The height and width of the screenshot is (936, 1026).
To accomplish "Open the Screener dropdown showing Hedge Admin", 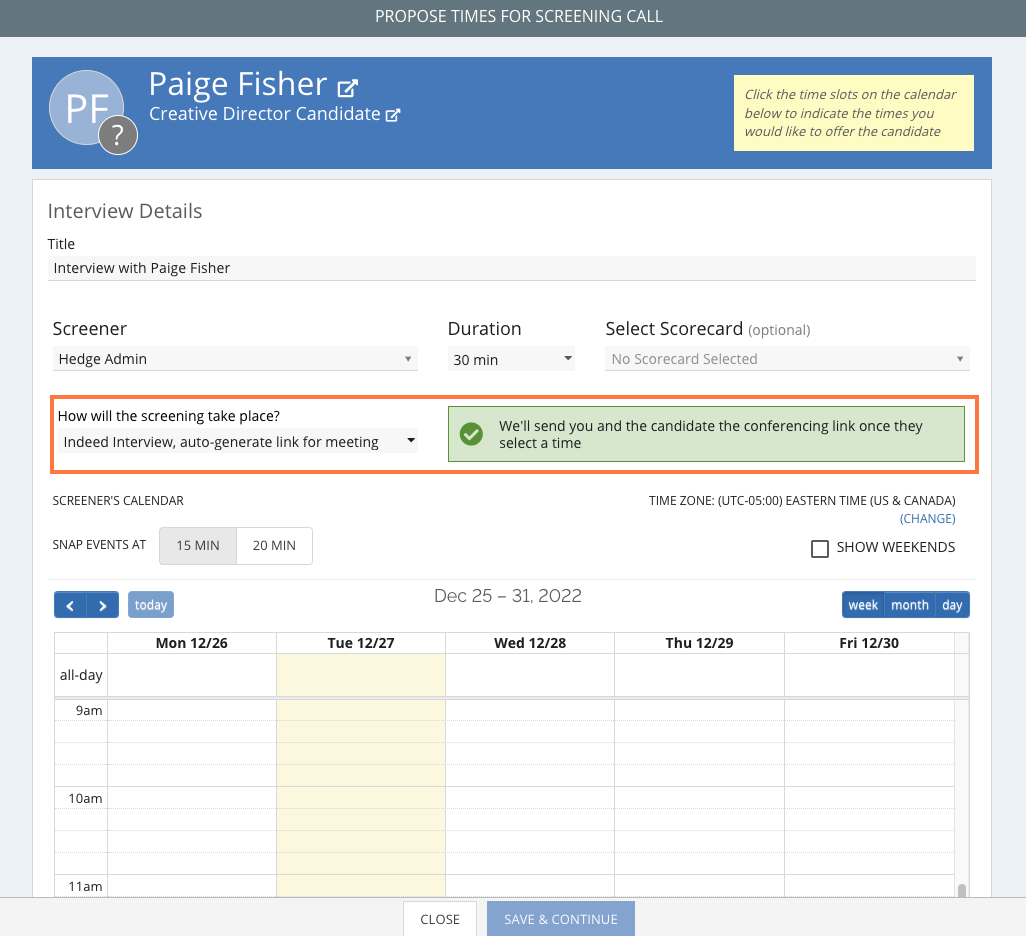I will (235, 359).
